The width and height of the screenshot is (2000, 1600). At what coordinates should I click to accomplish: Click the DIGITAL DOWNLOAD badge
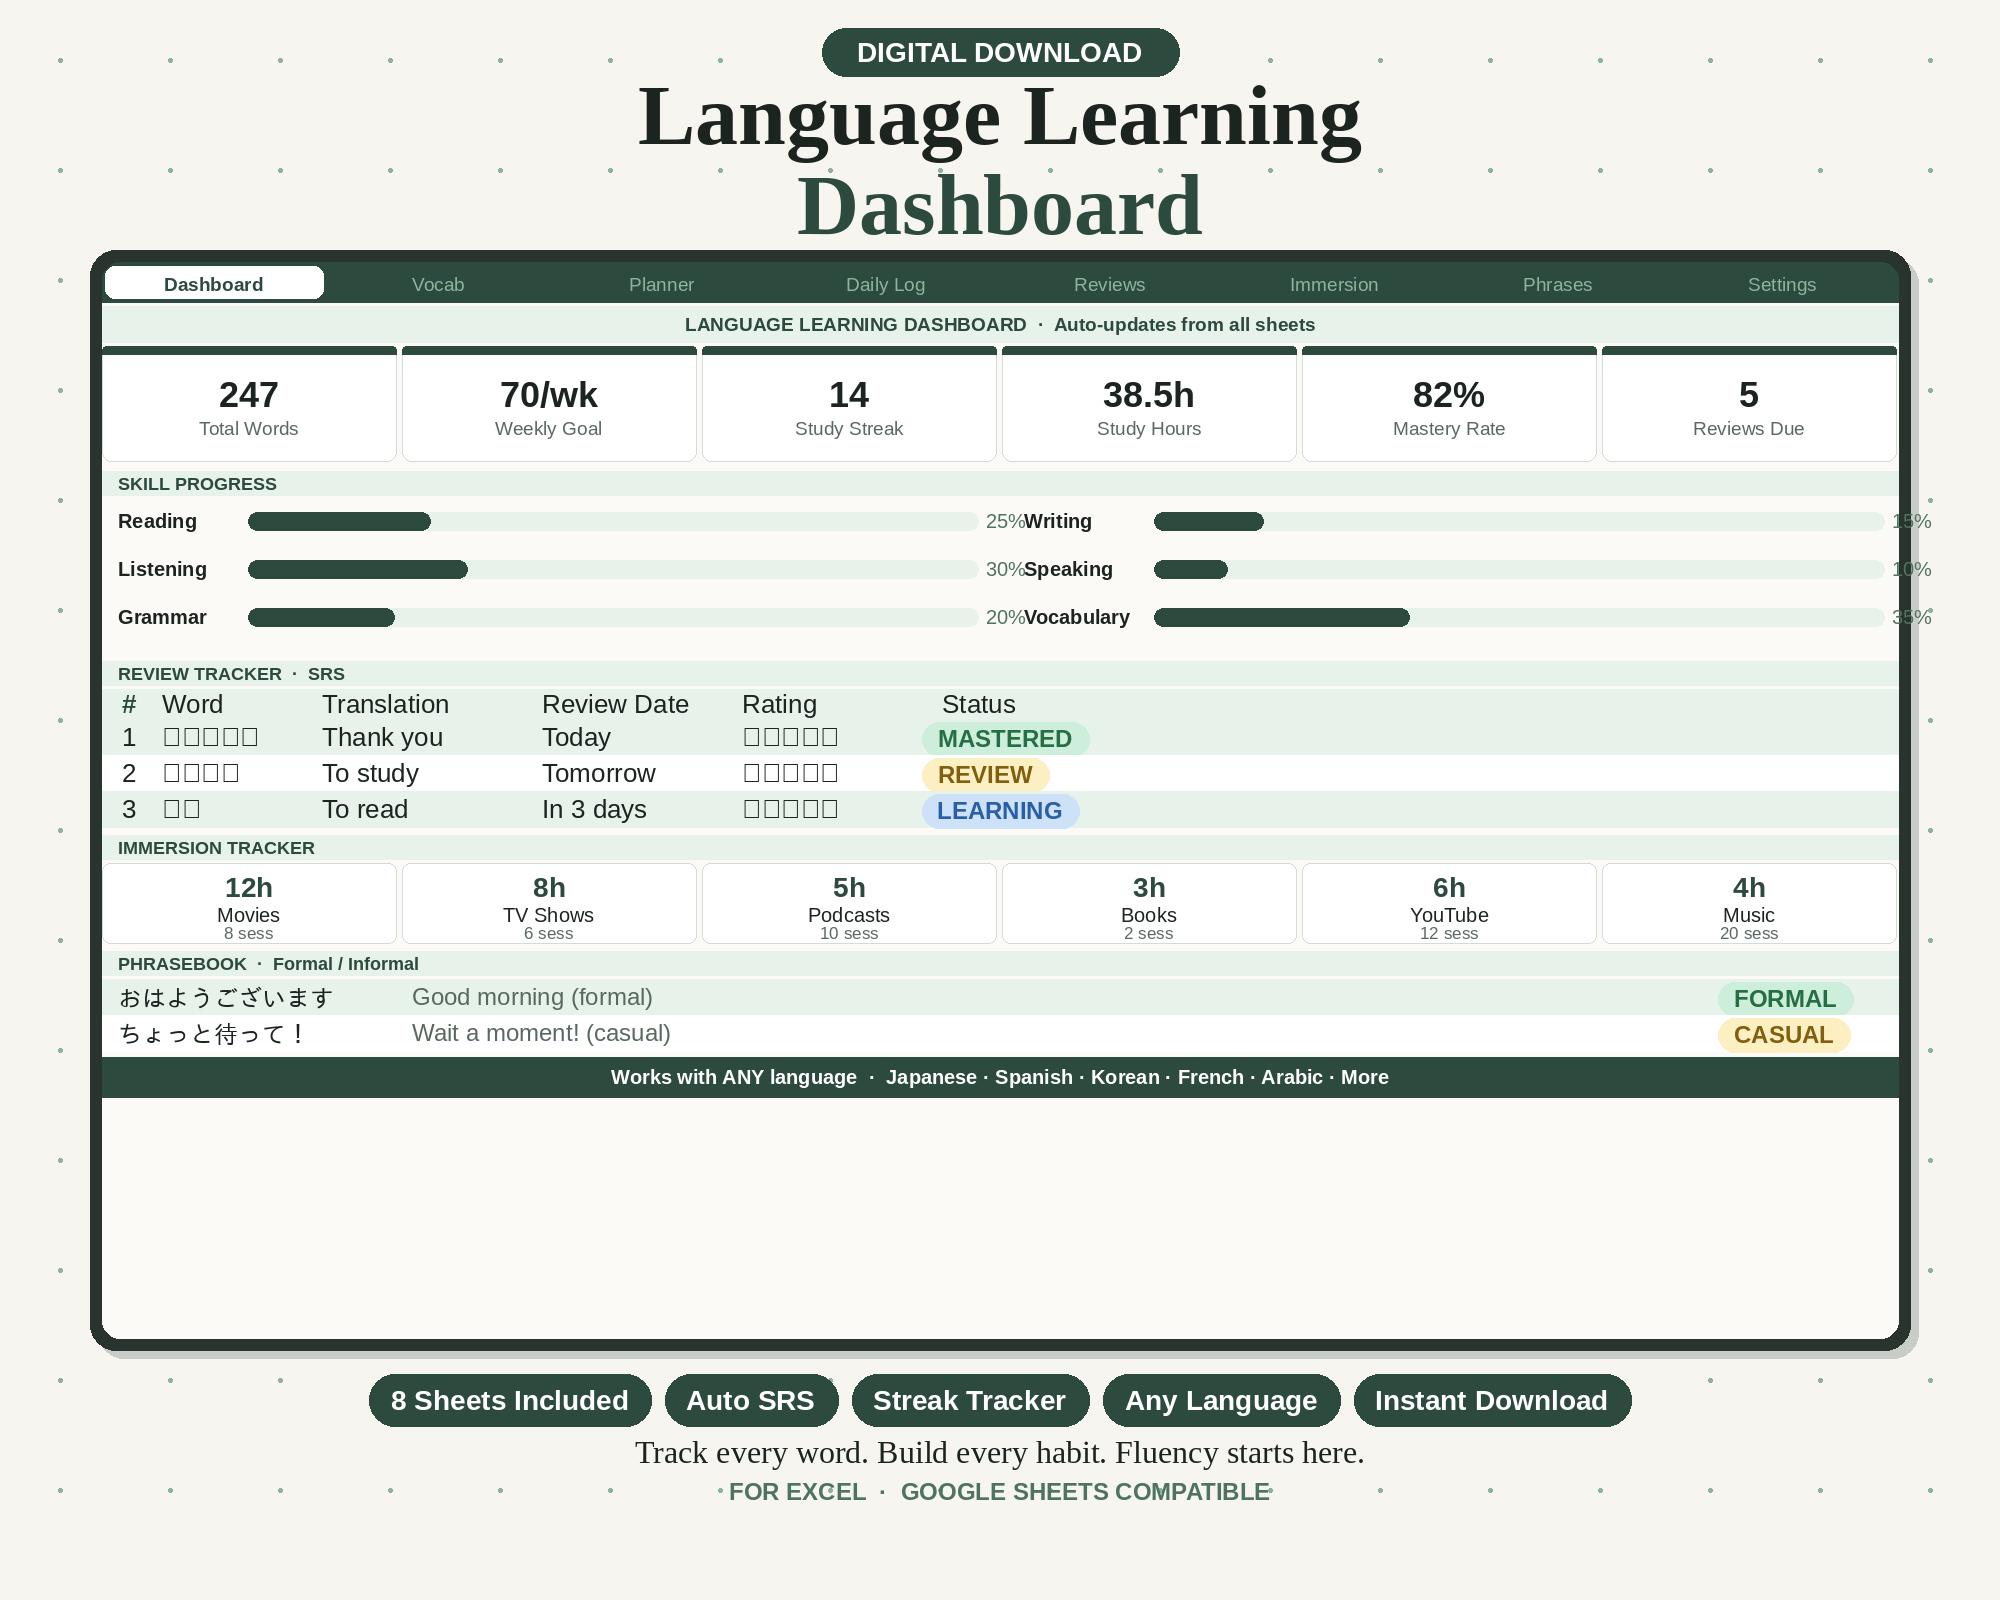[1000, 52]
